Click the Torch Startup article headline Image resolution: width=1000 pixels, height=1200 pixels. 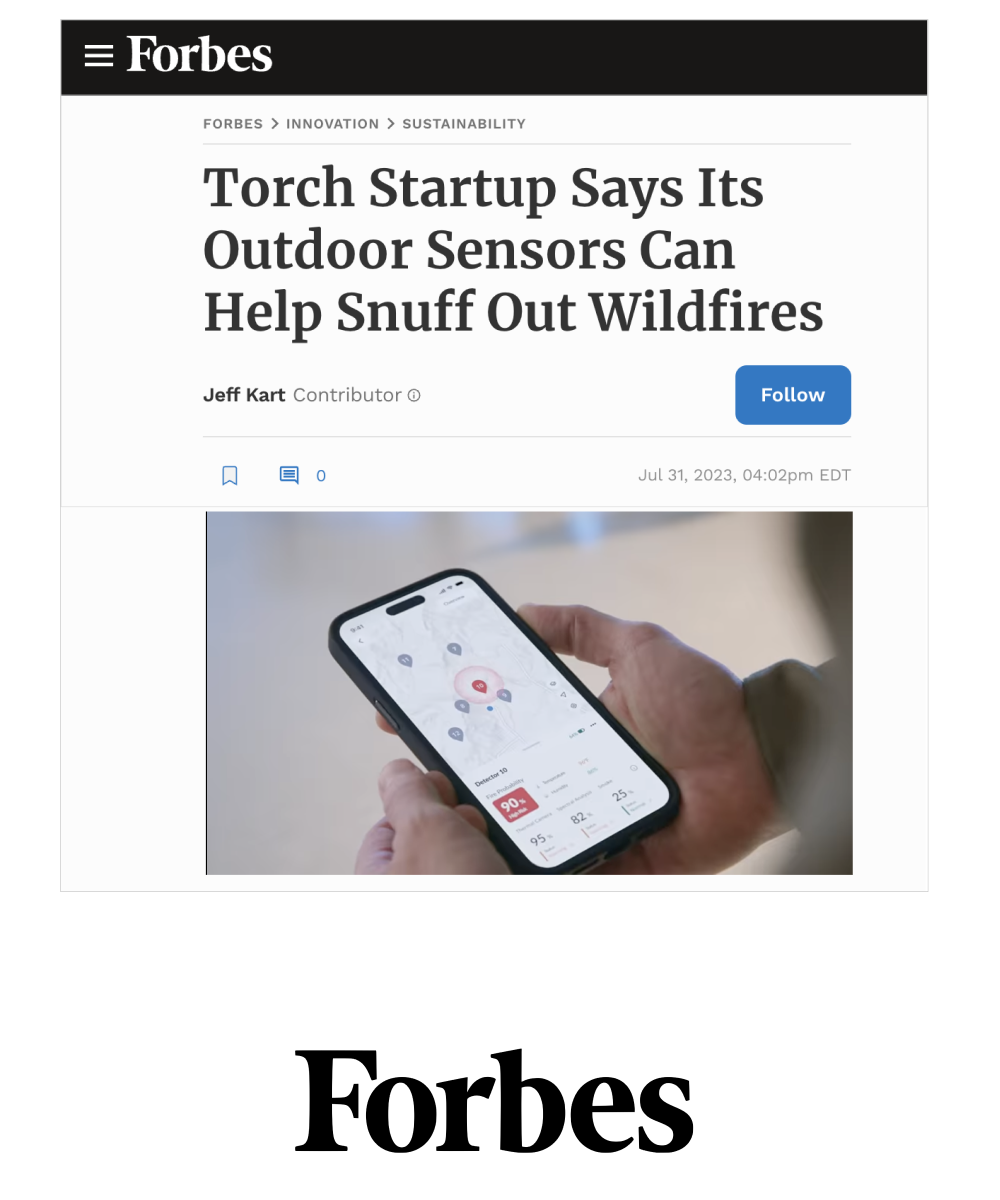[513, 250]
